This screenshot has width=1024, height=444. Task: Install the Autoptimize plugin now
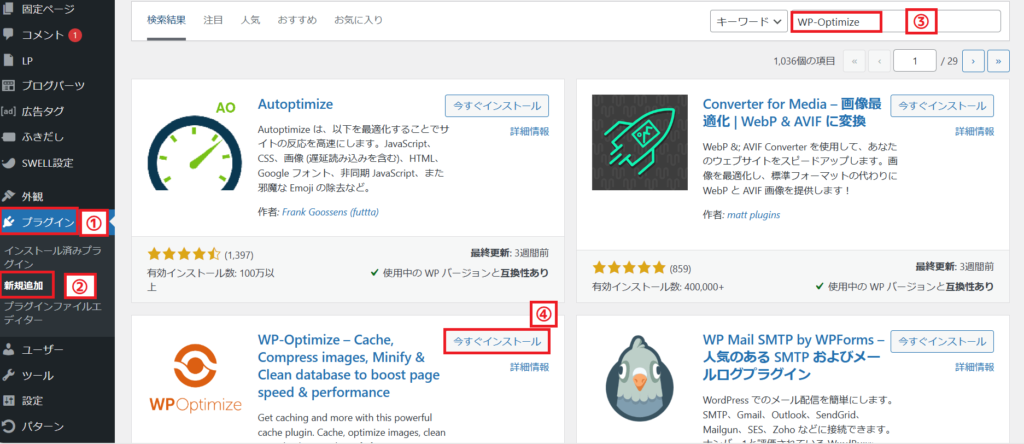click(x=497, y=106)
